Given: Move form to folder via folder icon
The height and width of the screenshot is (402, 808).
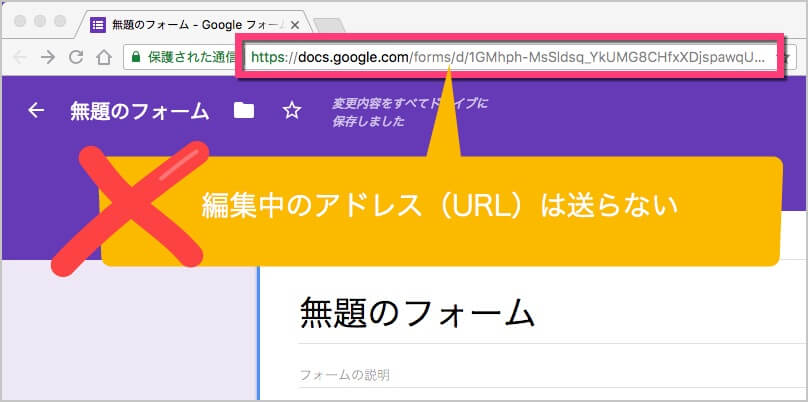Looking at the screenshot, I should [244, 110].
